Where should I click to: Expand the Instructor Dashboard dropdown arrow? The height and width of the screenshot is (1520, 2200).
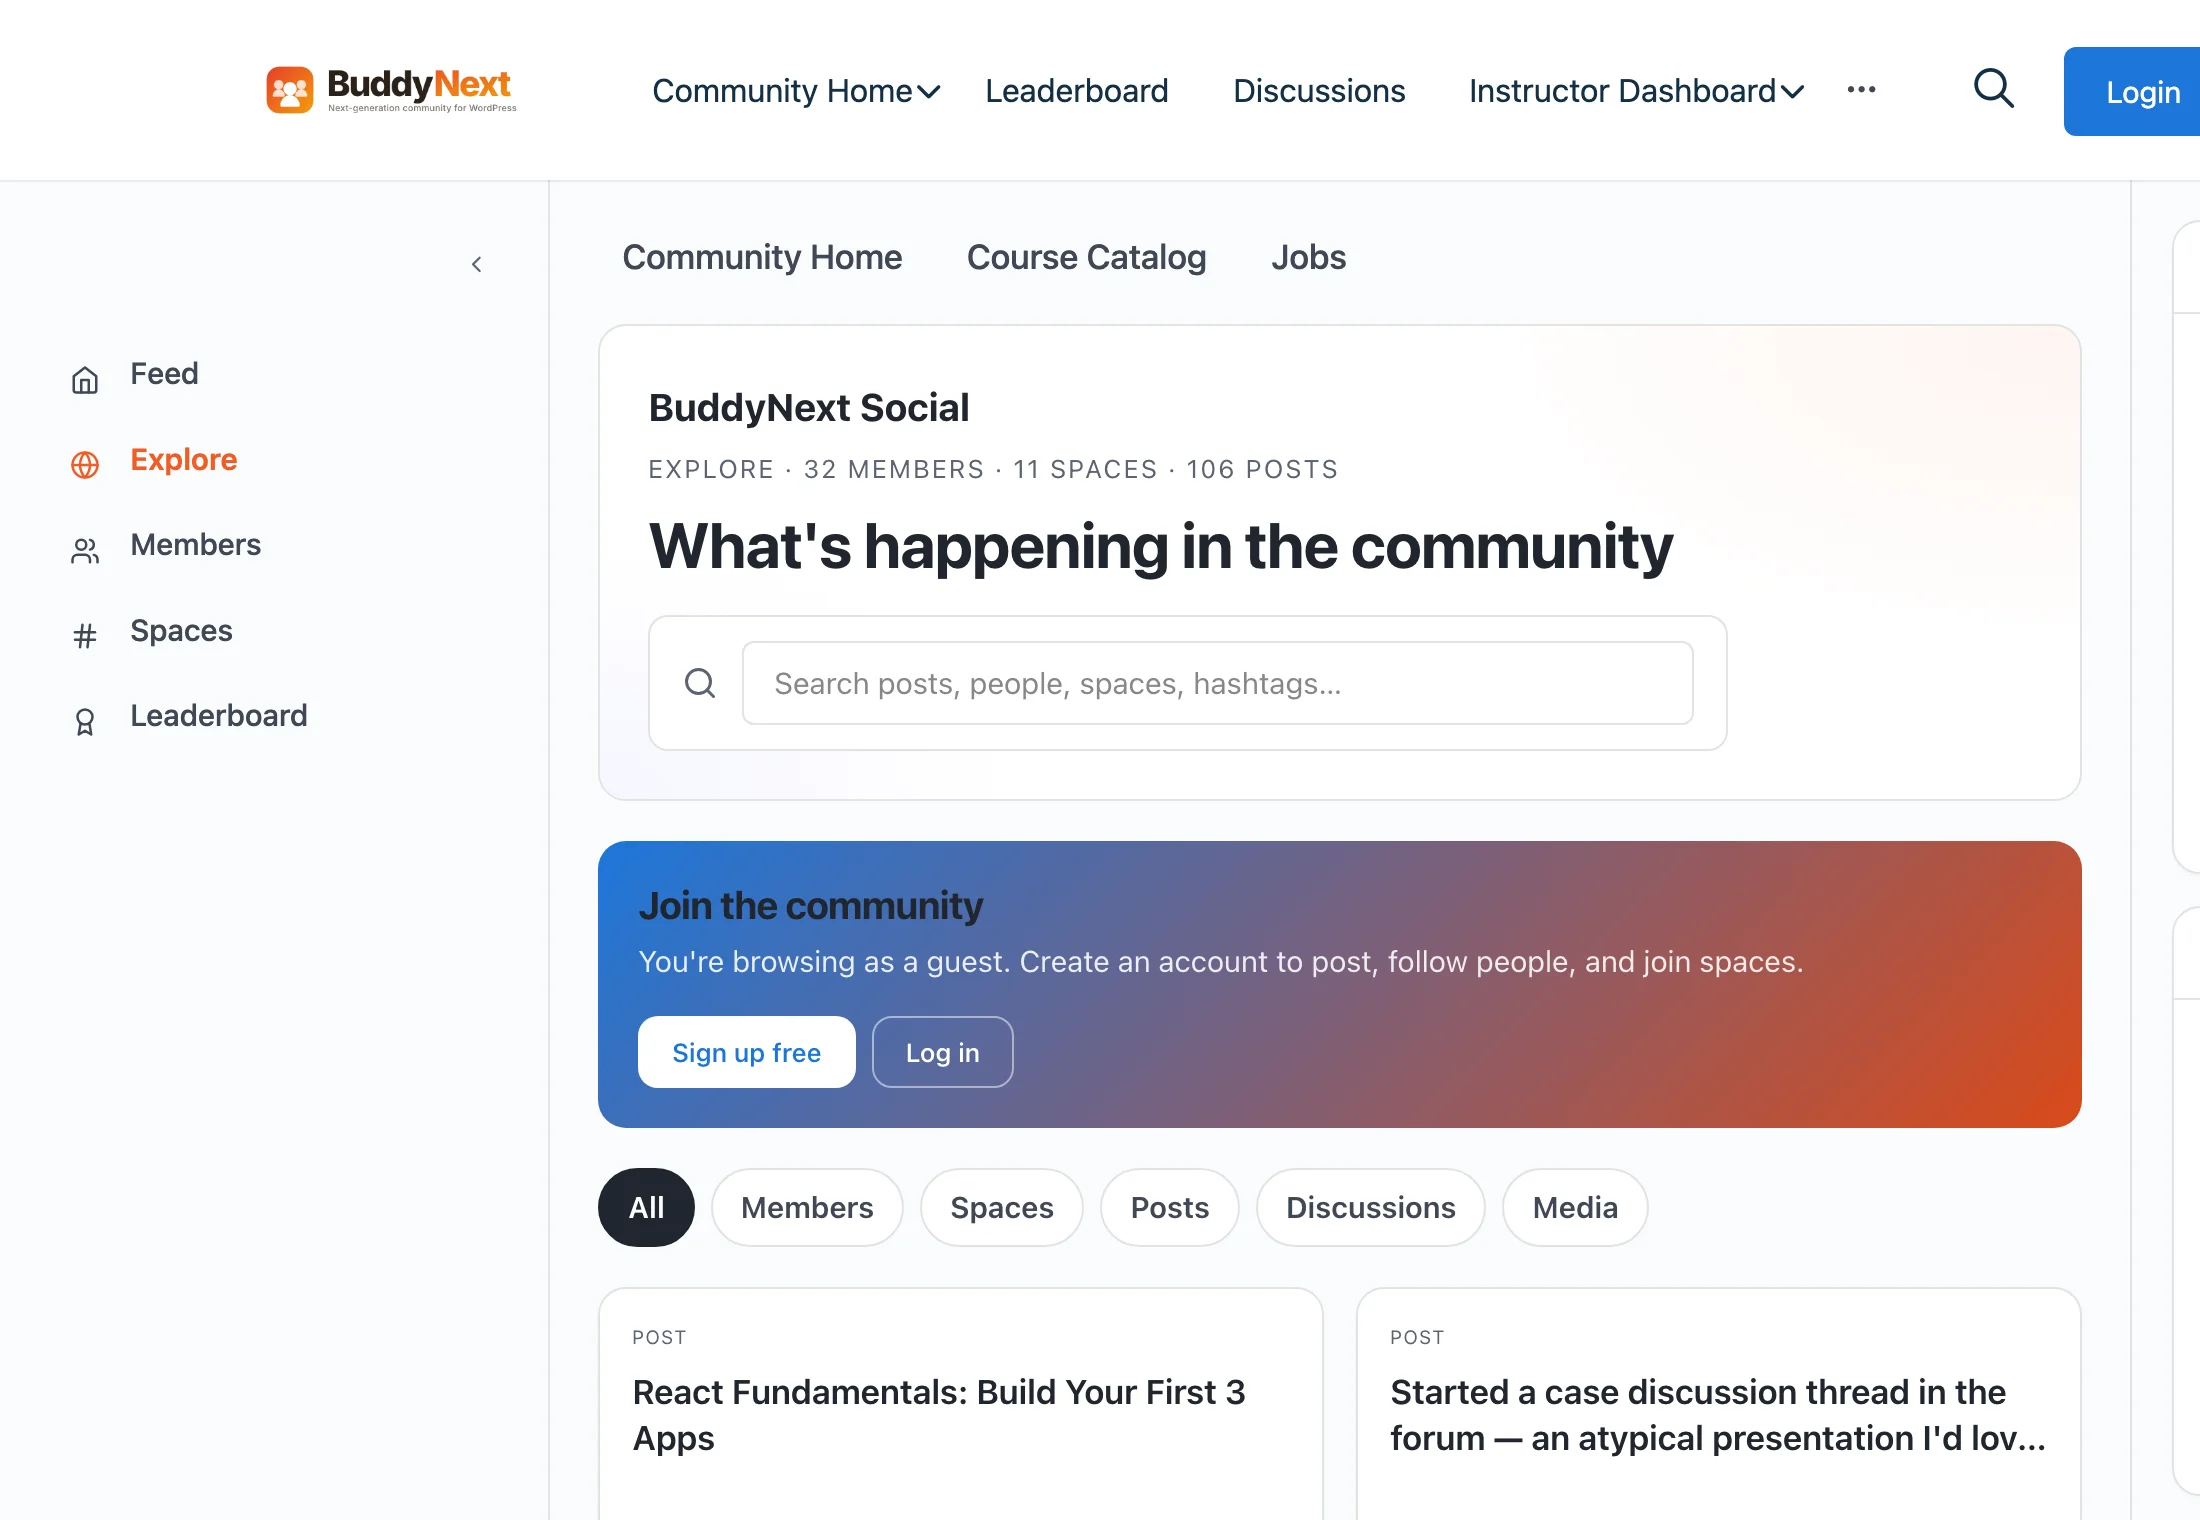(x=1793, y=92)
